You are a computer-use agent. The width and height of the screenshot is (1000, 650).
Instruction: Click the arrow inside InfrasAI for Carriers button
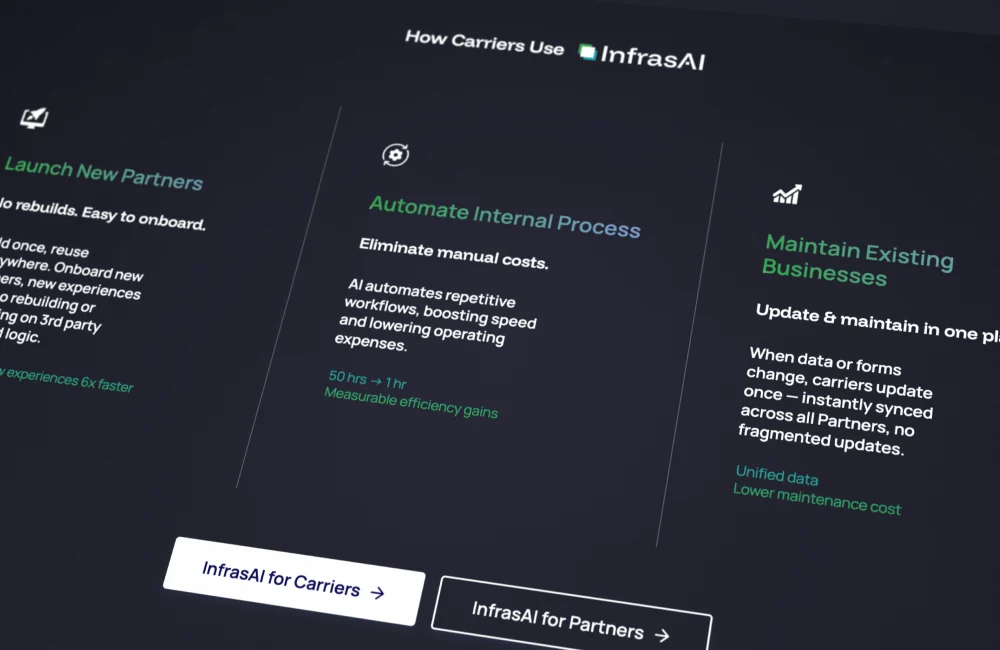[x=378, y=592]
